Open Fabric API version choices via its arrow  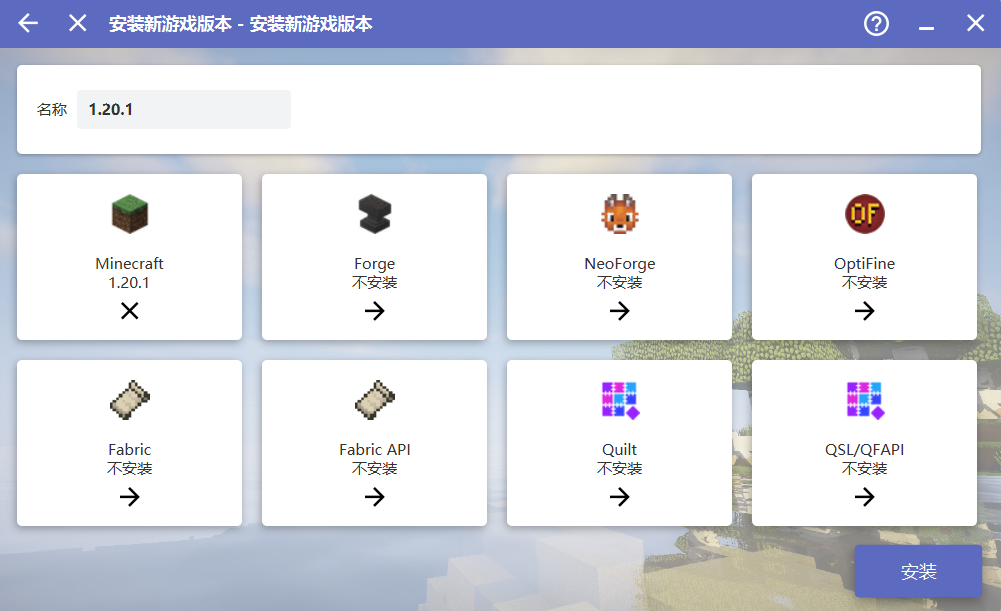[x=375, y=497]
